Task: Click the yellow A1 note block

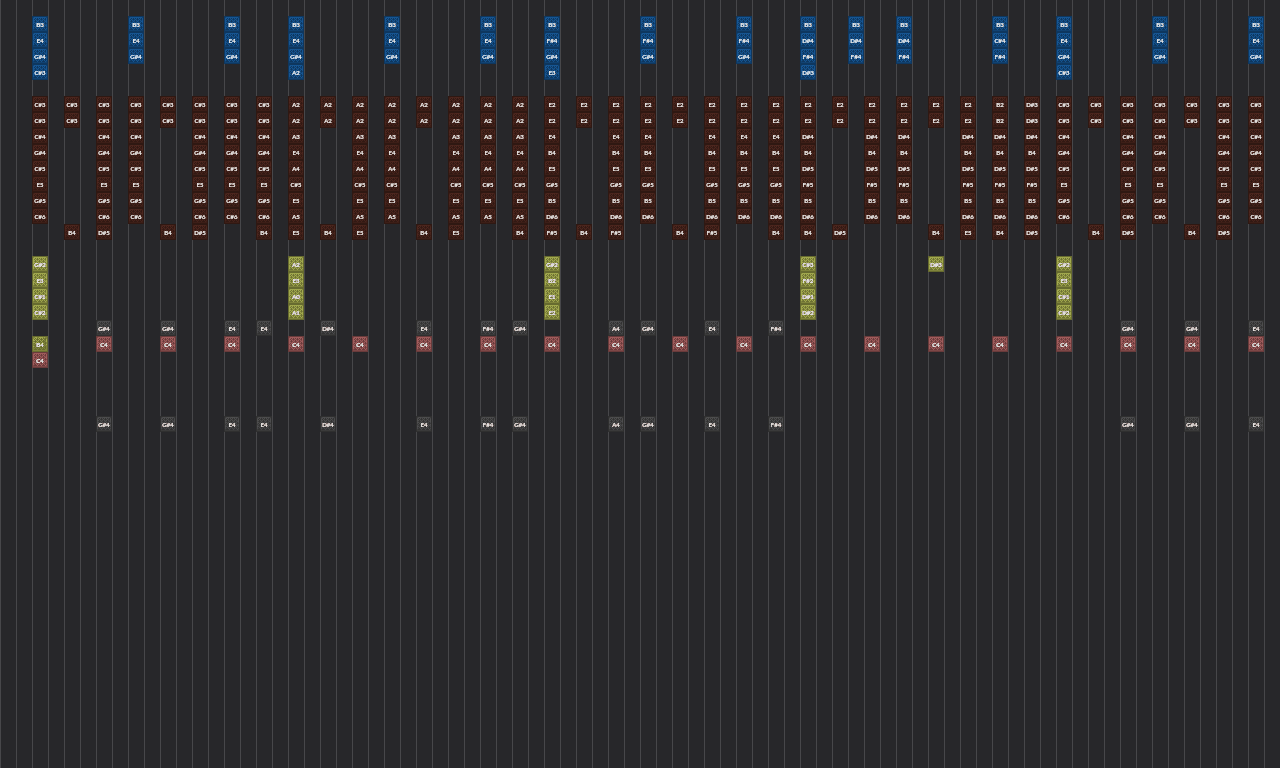Action: (x=296, y=313)
